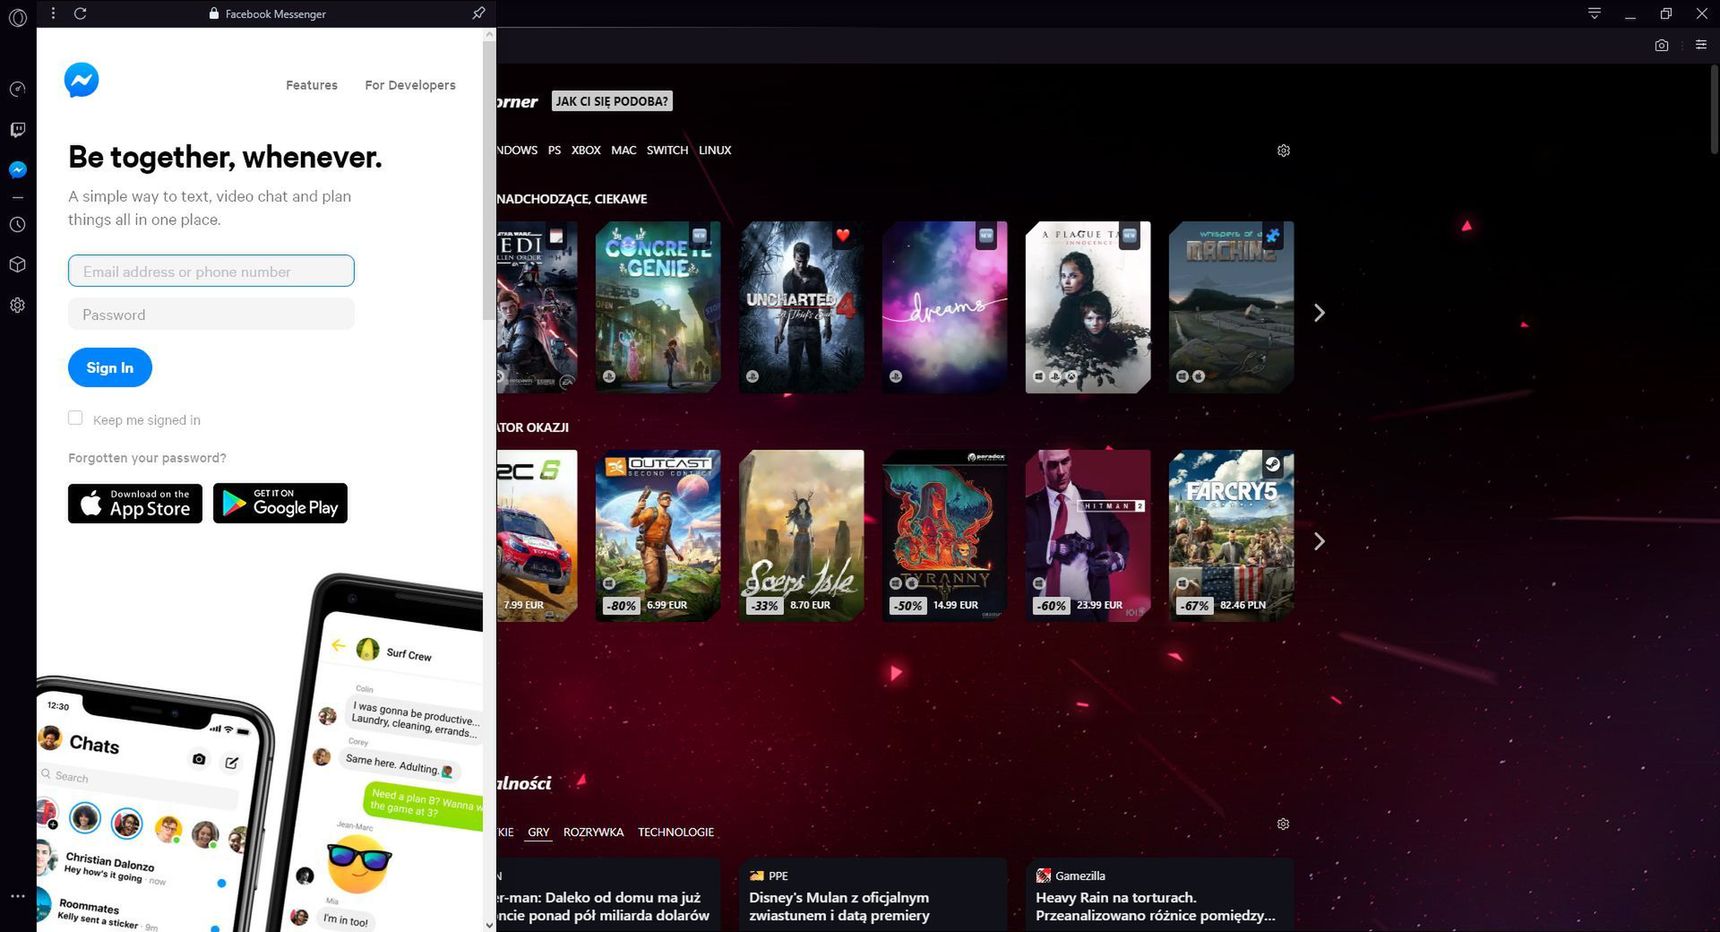Click the Facebook Messenger panel title

tap(276, 14)
